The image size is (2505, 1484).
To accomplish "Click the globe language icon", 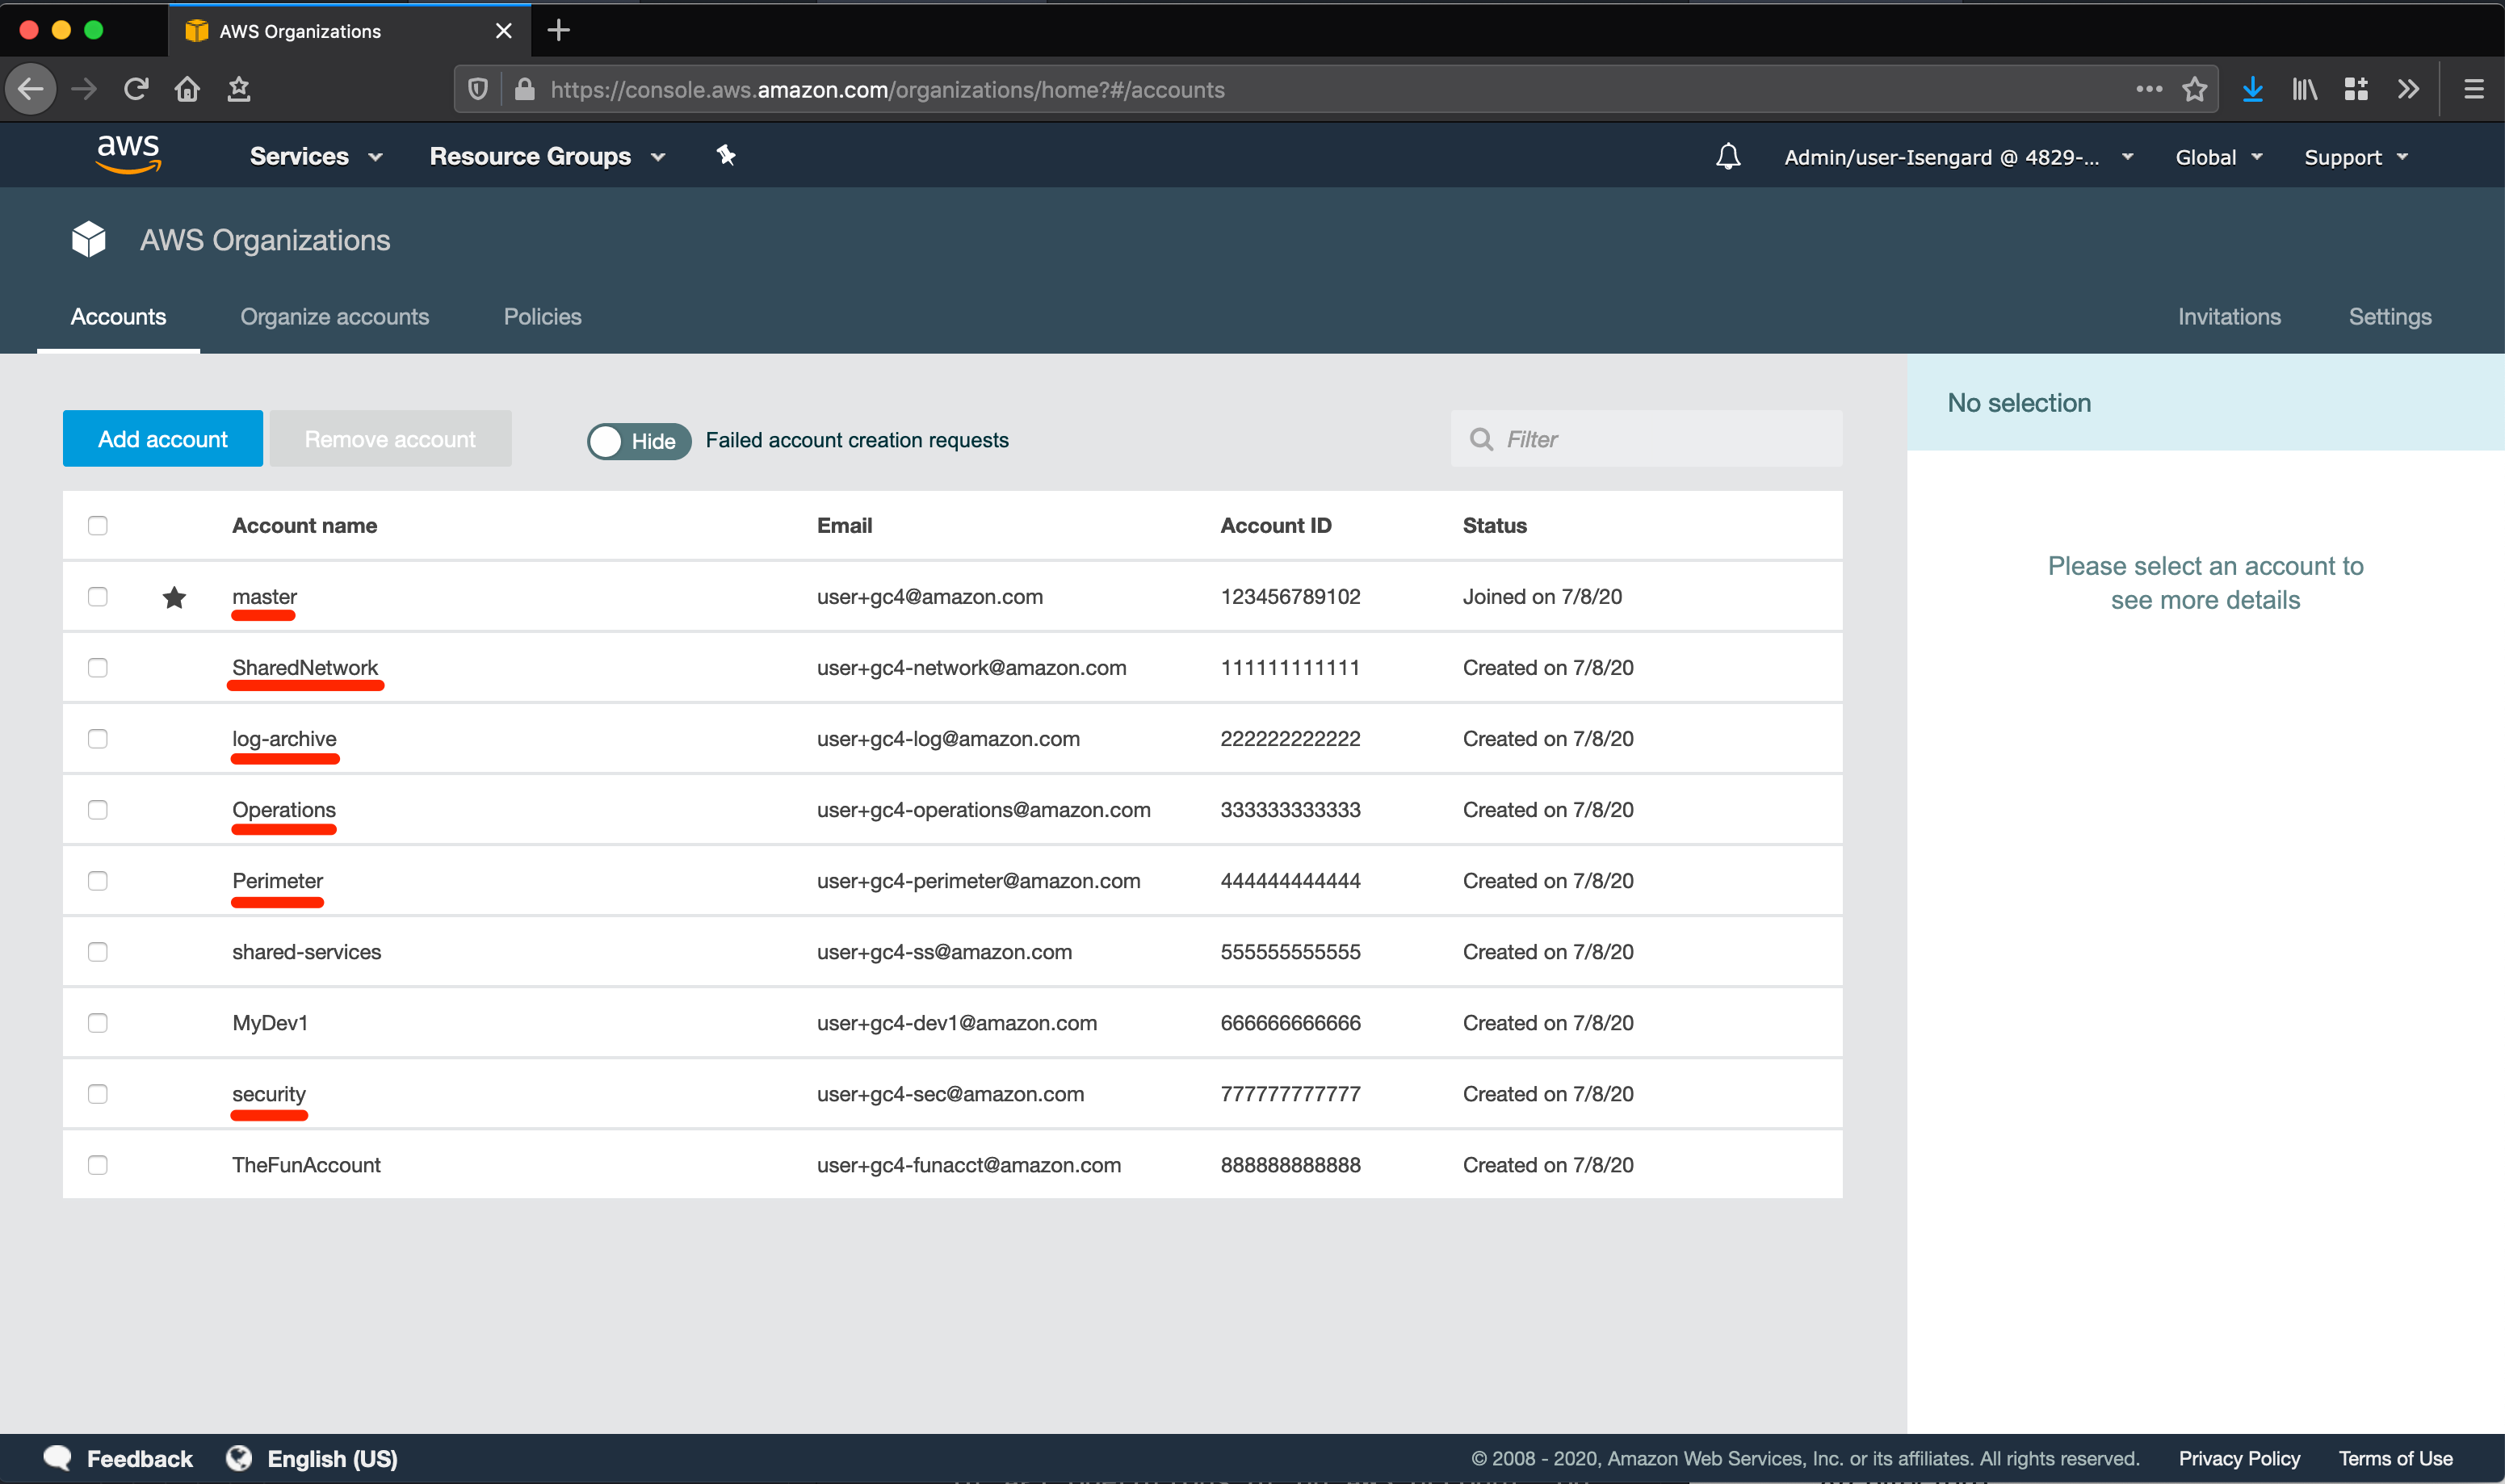I will coord(239,1457).
